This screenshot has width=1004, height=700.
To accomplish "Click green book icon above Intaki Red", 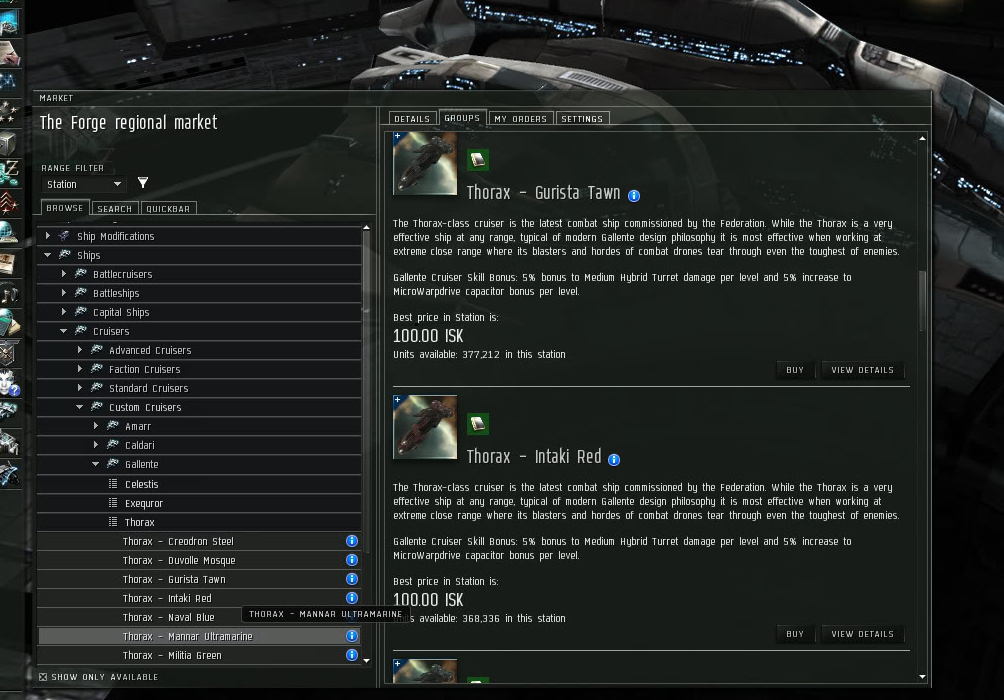I will point(478,424).
